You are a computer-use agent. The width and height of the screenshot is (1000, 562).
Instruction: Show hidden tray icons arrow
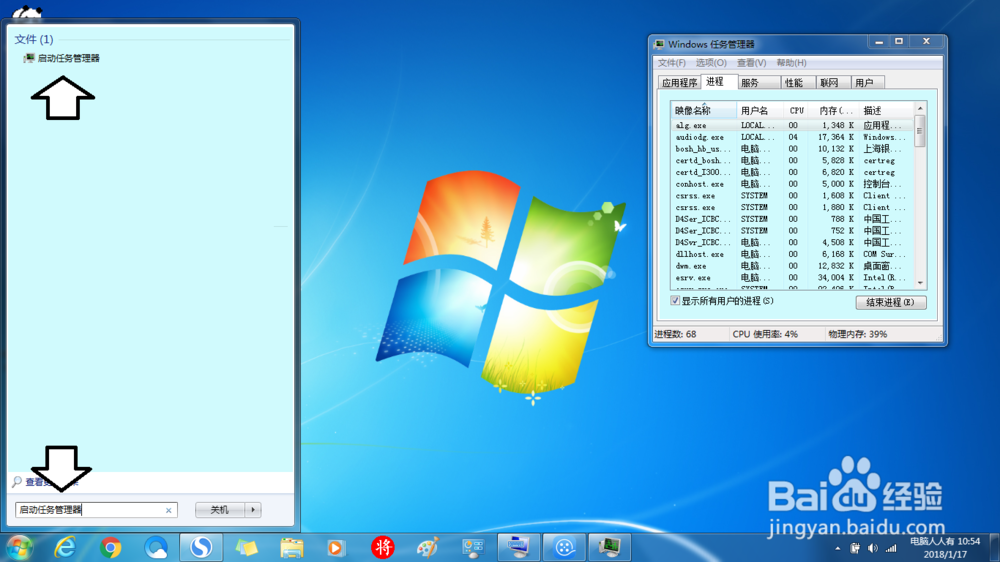point(837,548)
